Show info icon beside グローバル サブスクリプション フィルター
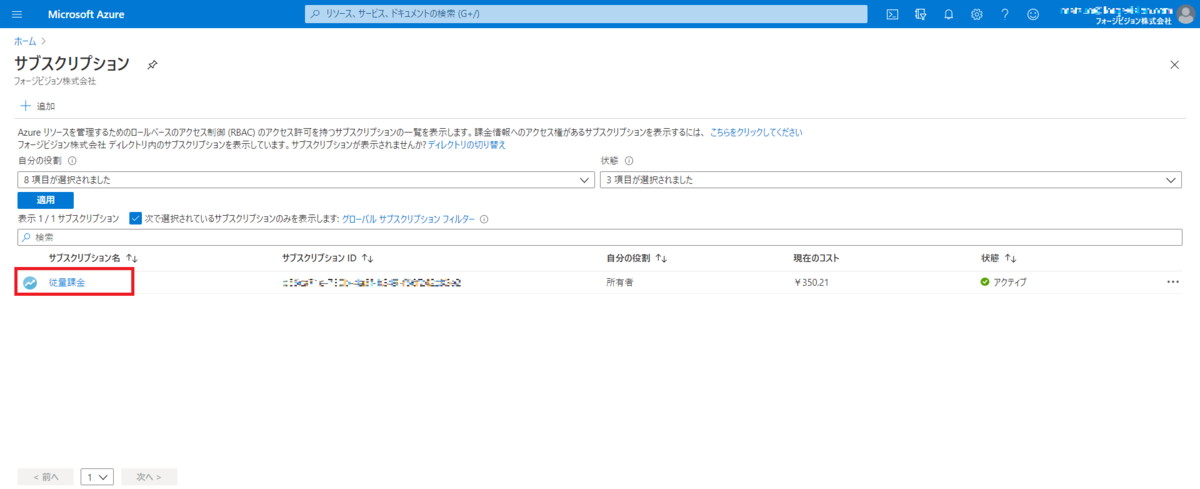Viewport: 1200px width, 489px height. pyautogui.click(x=484, y=218)
